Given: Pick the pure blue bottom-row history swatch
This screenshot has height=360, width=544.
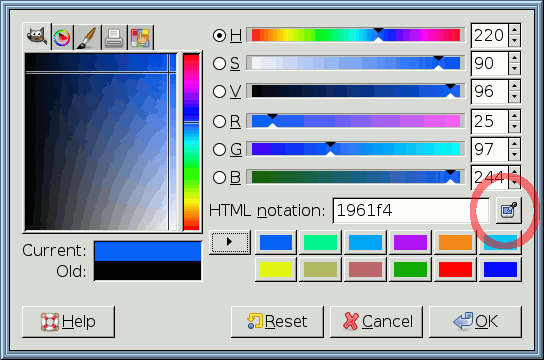Looking at the screenshot, I should pyautogui.click(x=500, y=269).
